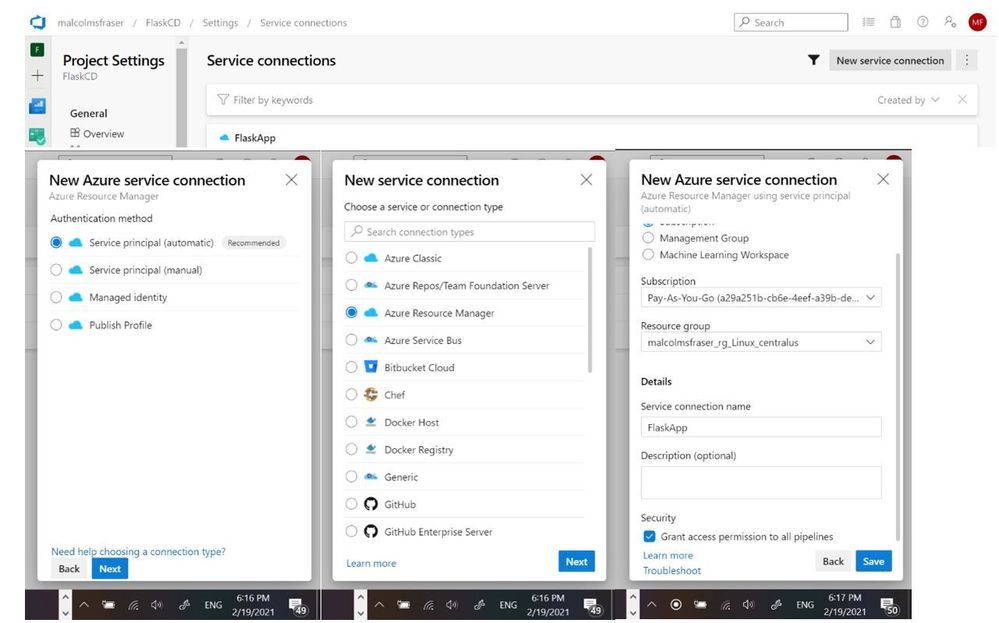Viewport: 999px width, 623px height.
Task: Click the filter funnel icon beside New service connection
Action: [x=814, y=60]
